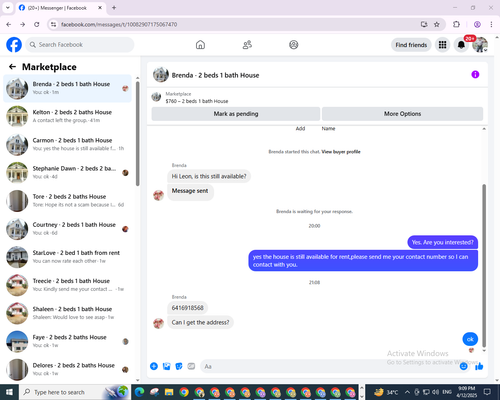Image resolution: width=500 pixels, height=400 pixels.
Task: Open StarLove 2 bed 1 bath chat
Action: point(68,257)
